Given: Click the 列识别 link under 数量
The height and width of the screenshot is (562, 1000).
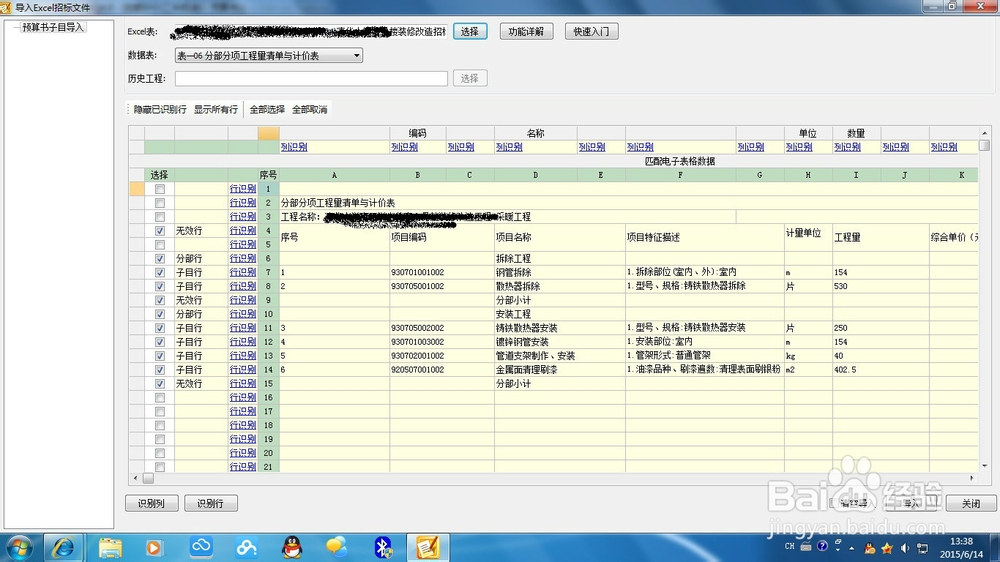Looking at the screenshot, I should pos(847,147).
